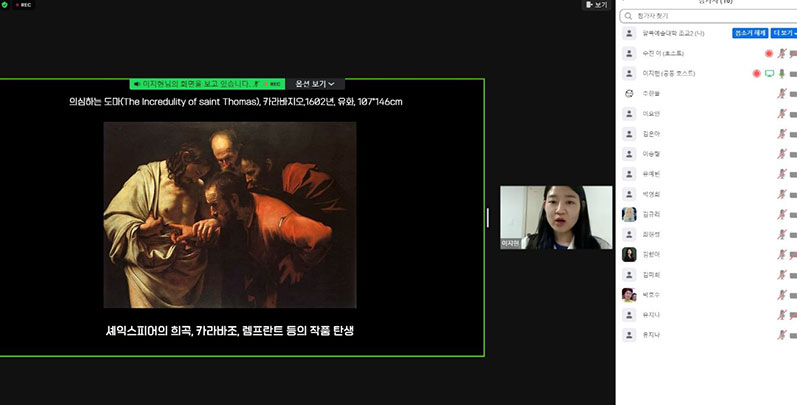
Task: Click muted mic beside the family photo avatar
Action: [x=782, y=295]
